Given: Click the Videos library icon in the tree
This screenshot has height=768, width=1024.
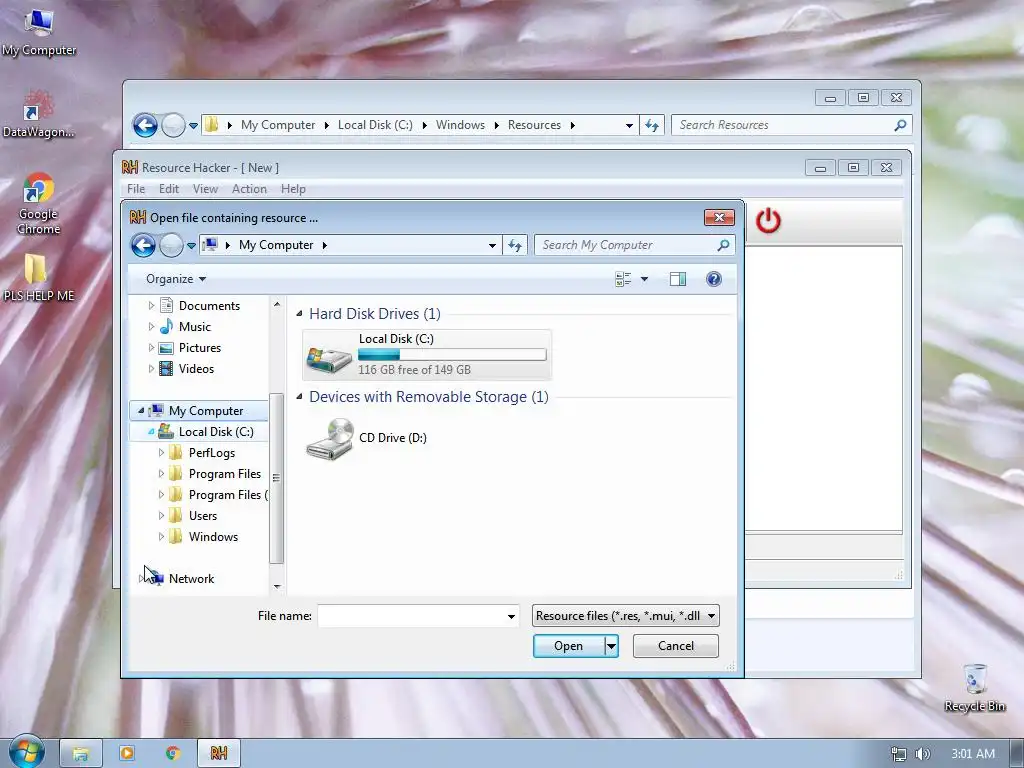Looking at the screenshot, I should 167,369.
